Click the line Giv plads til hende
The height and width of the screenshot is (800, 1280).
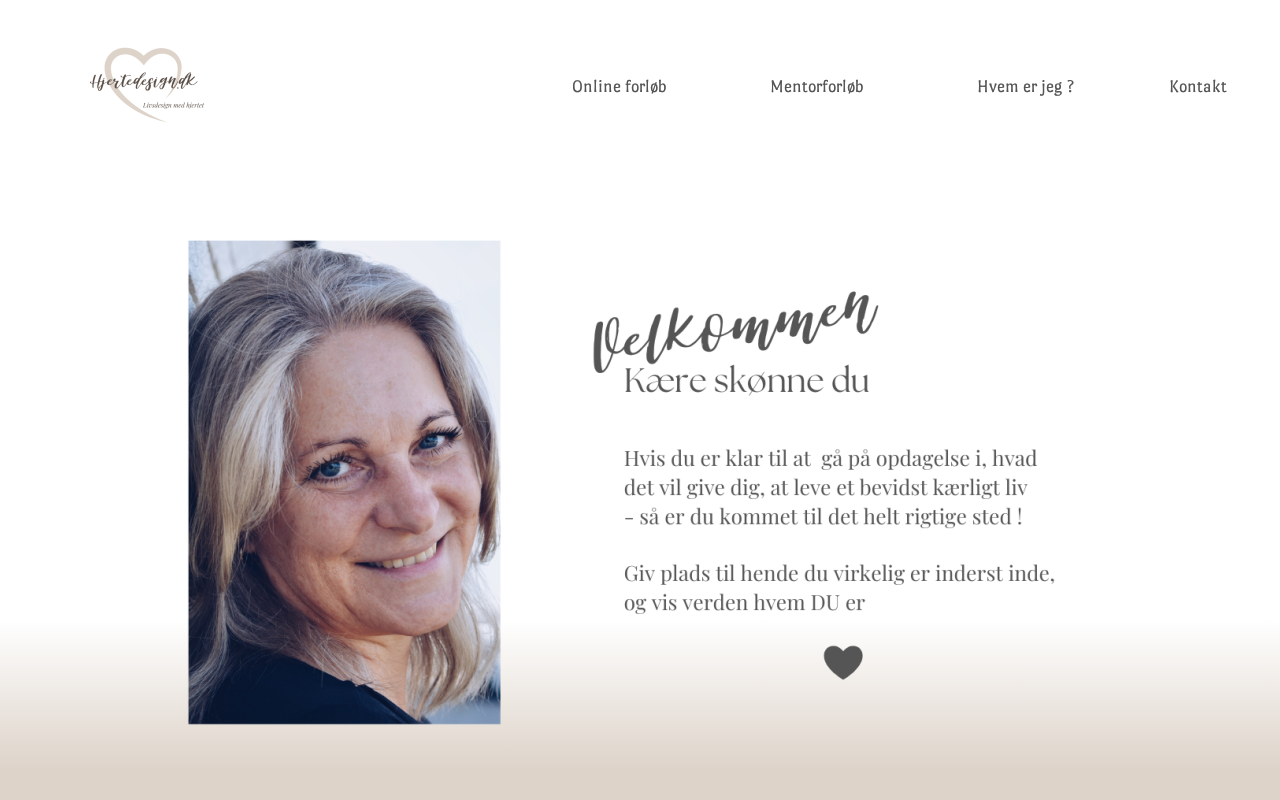pos(839,574)
